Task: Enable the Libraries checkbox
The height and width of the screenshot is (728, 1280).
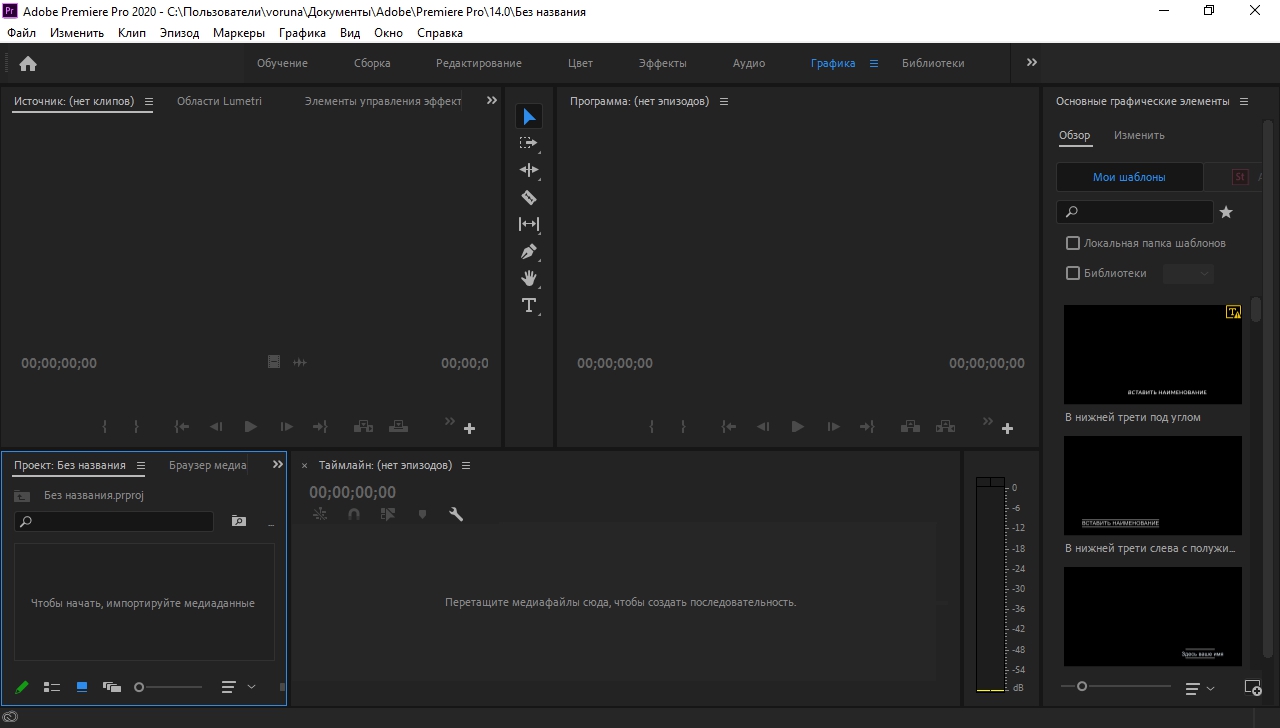Action: click(1073, 273)
